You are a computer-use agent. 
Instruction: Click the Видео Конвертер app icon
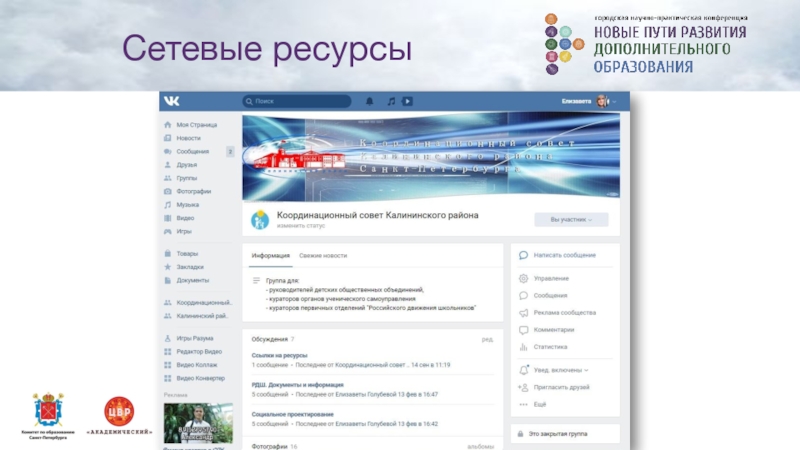[167, 378]
